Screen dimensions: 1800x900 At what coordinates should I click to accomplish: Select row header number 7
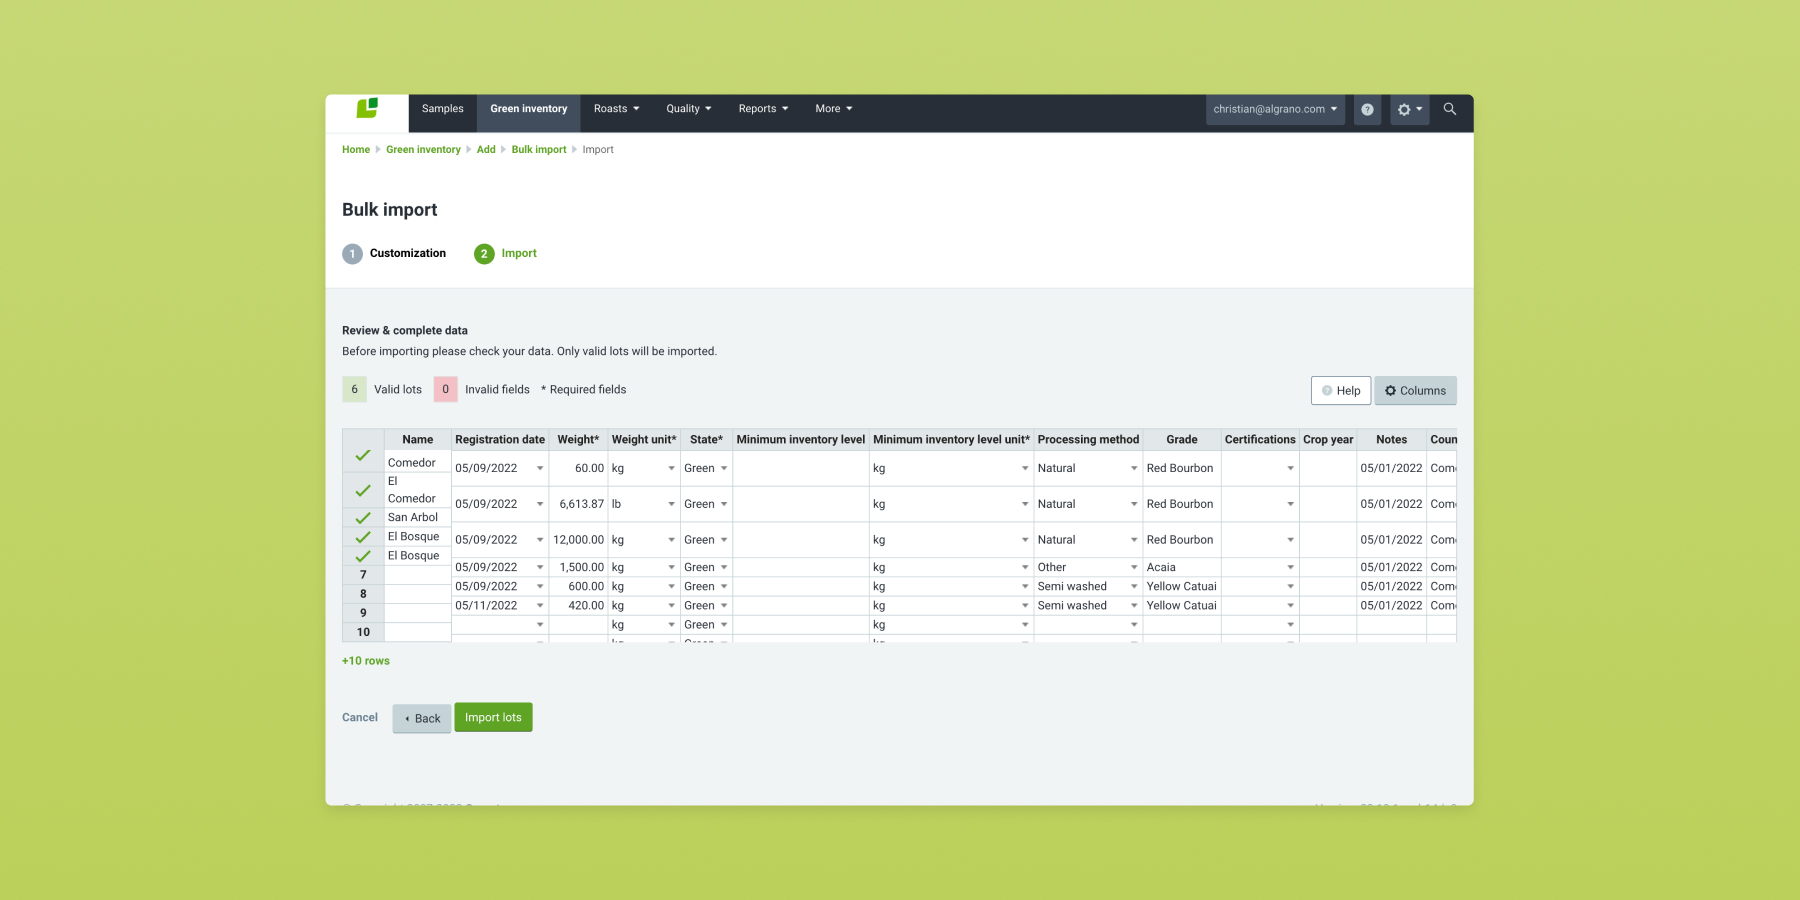point(363,575)
